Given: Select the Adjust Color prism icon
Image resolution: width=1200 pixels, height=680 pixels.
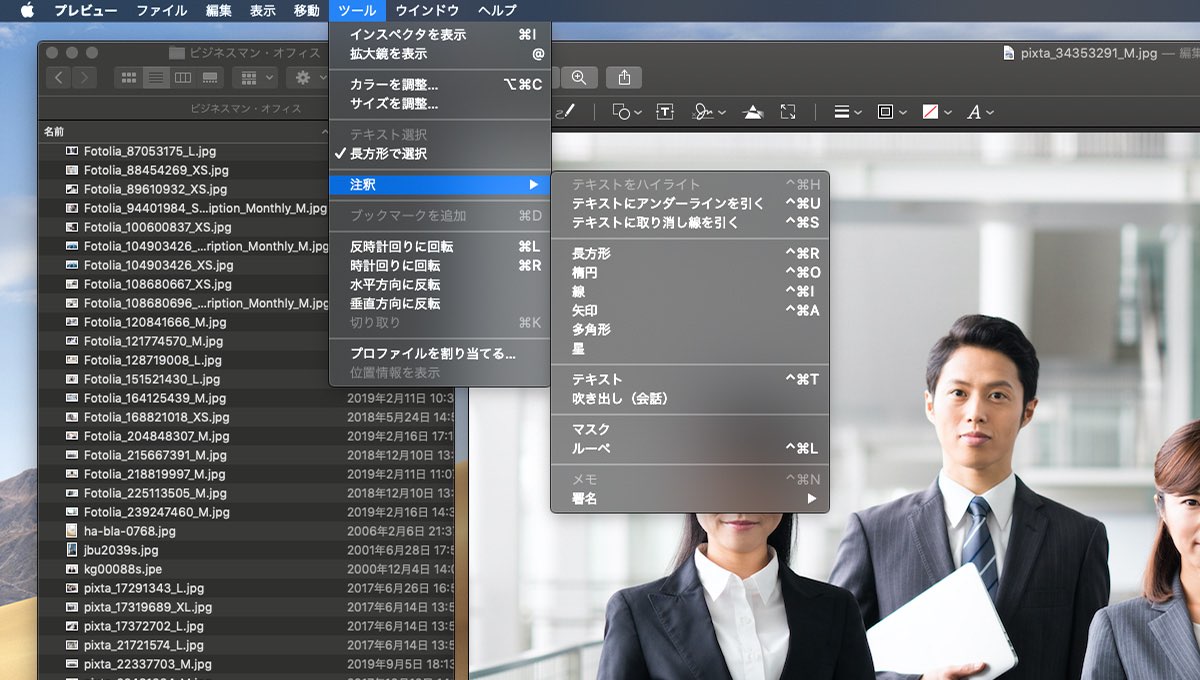Looking at the screenshot, I should pos(753,112).
